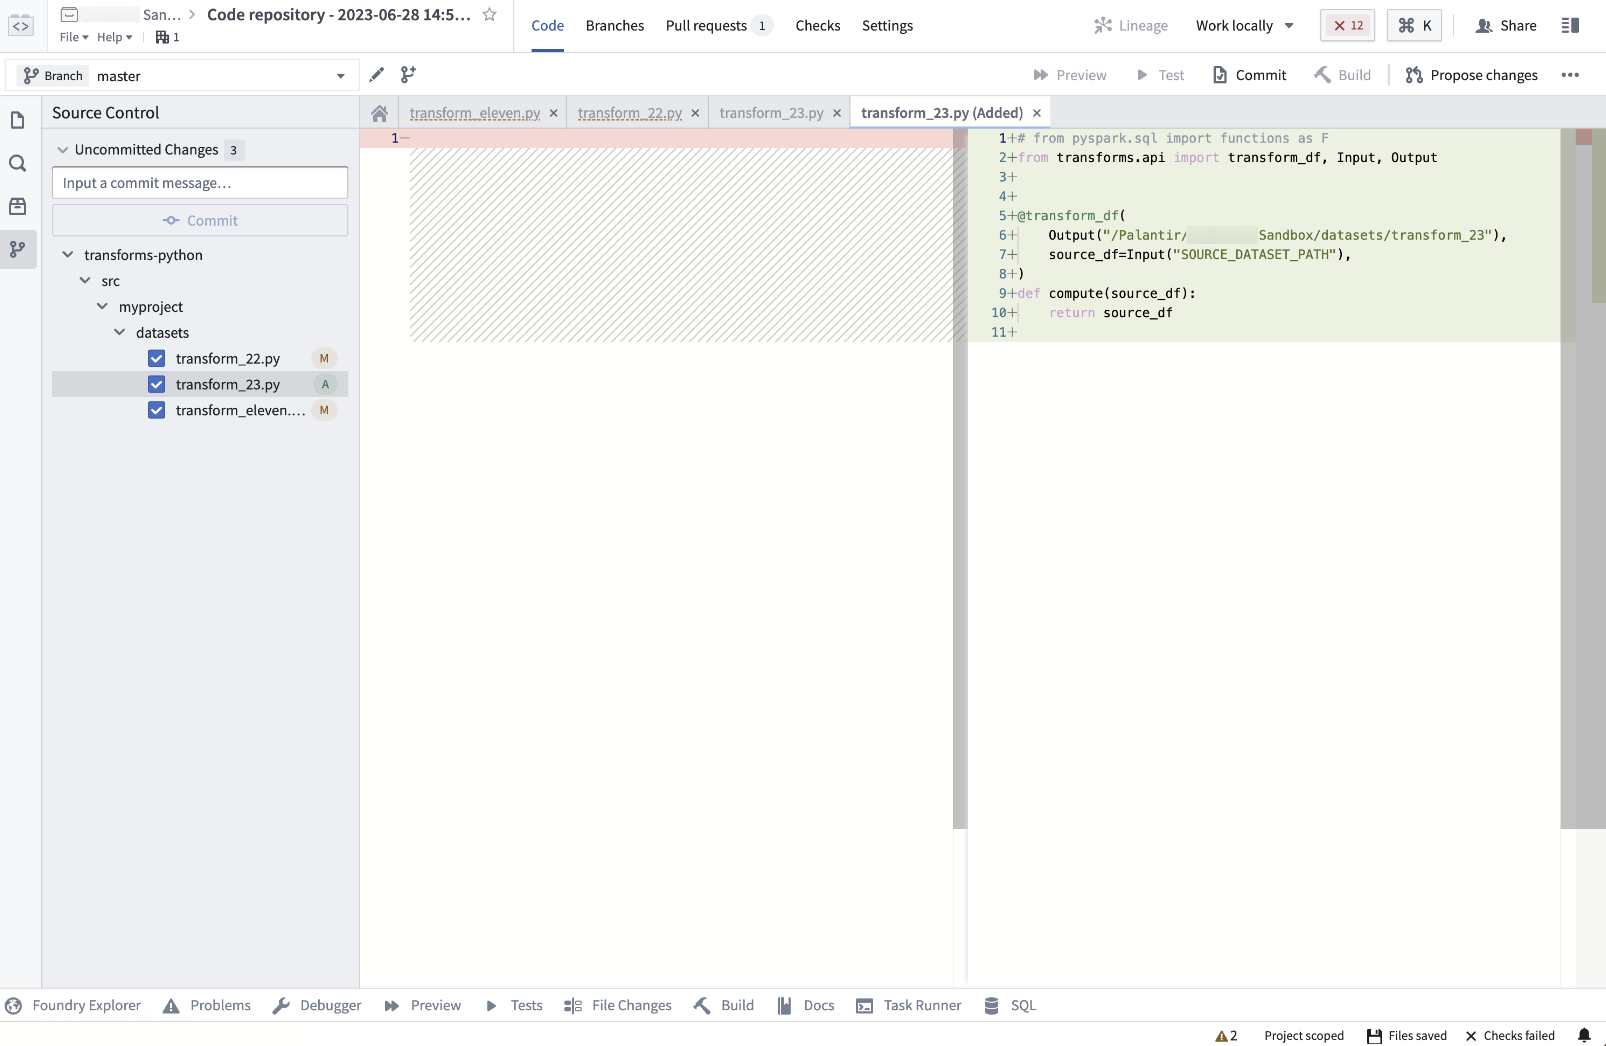Close the transform_eleven.py tab
The width and height of the screenshot is (1606, 1046).
pos(554,113)
